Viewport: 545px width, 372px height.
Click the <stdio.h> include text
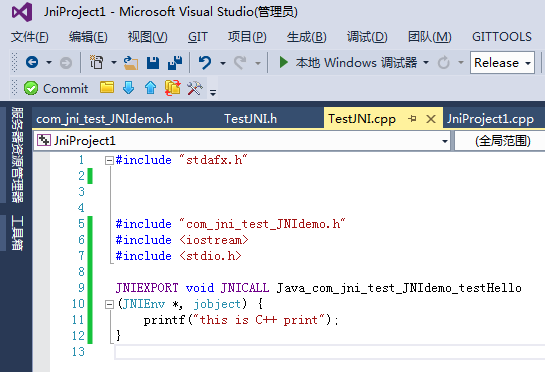click(210, 256)
